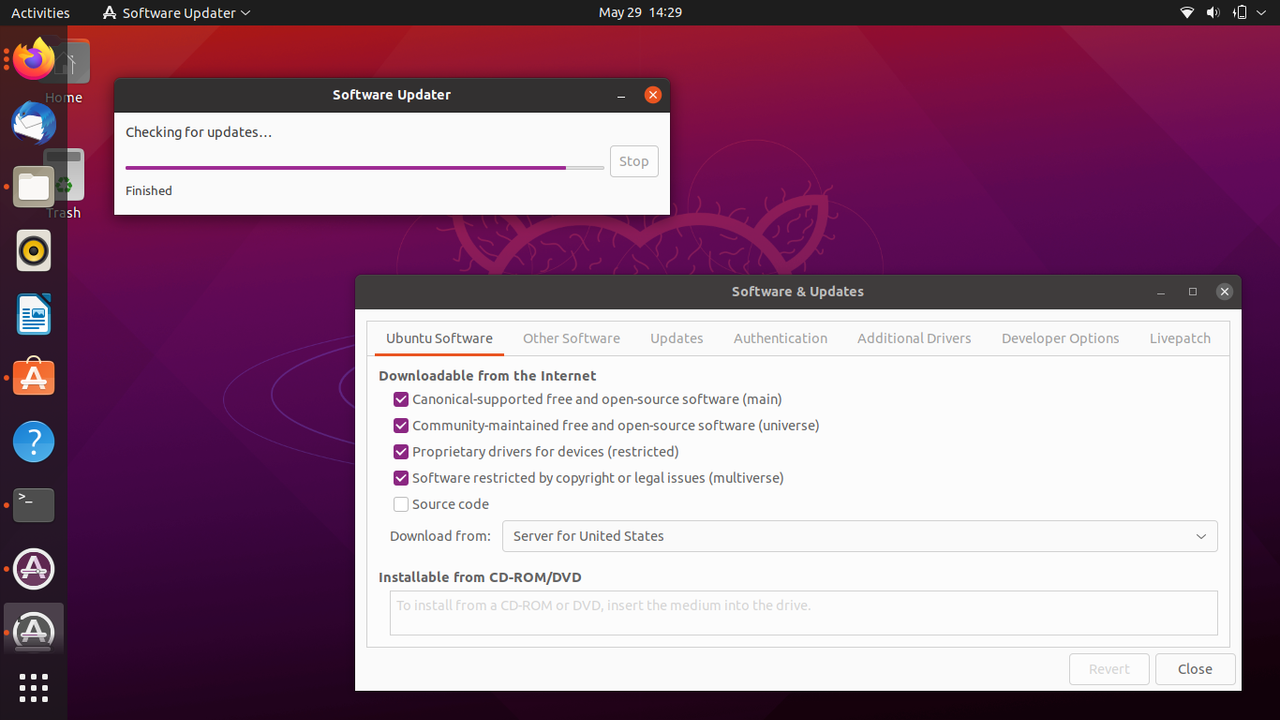Toggle Canonical-supported (main) checkbox
Image resolution: width=1280 pixels, height=720 pixels.
(401, 399)
